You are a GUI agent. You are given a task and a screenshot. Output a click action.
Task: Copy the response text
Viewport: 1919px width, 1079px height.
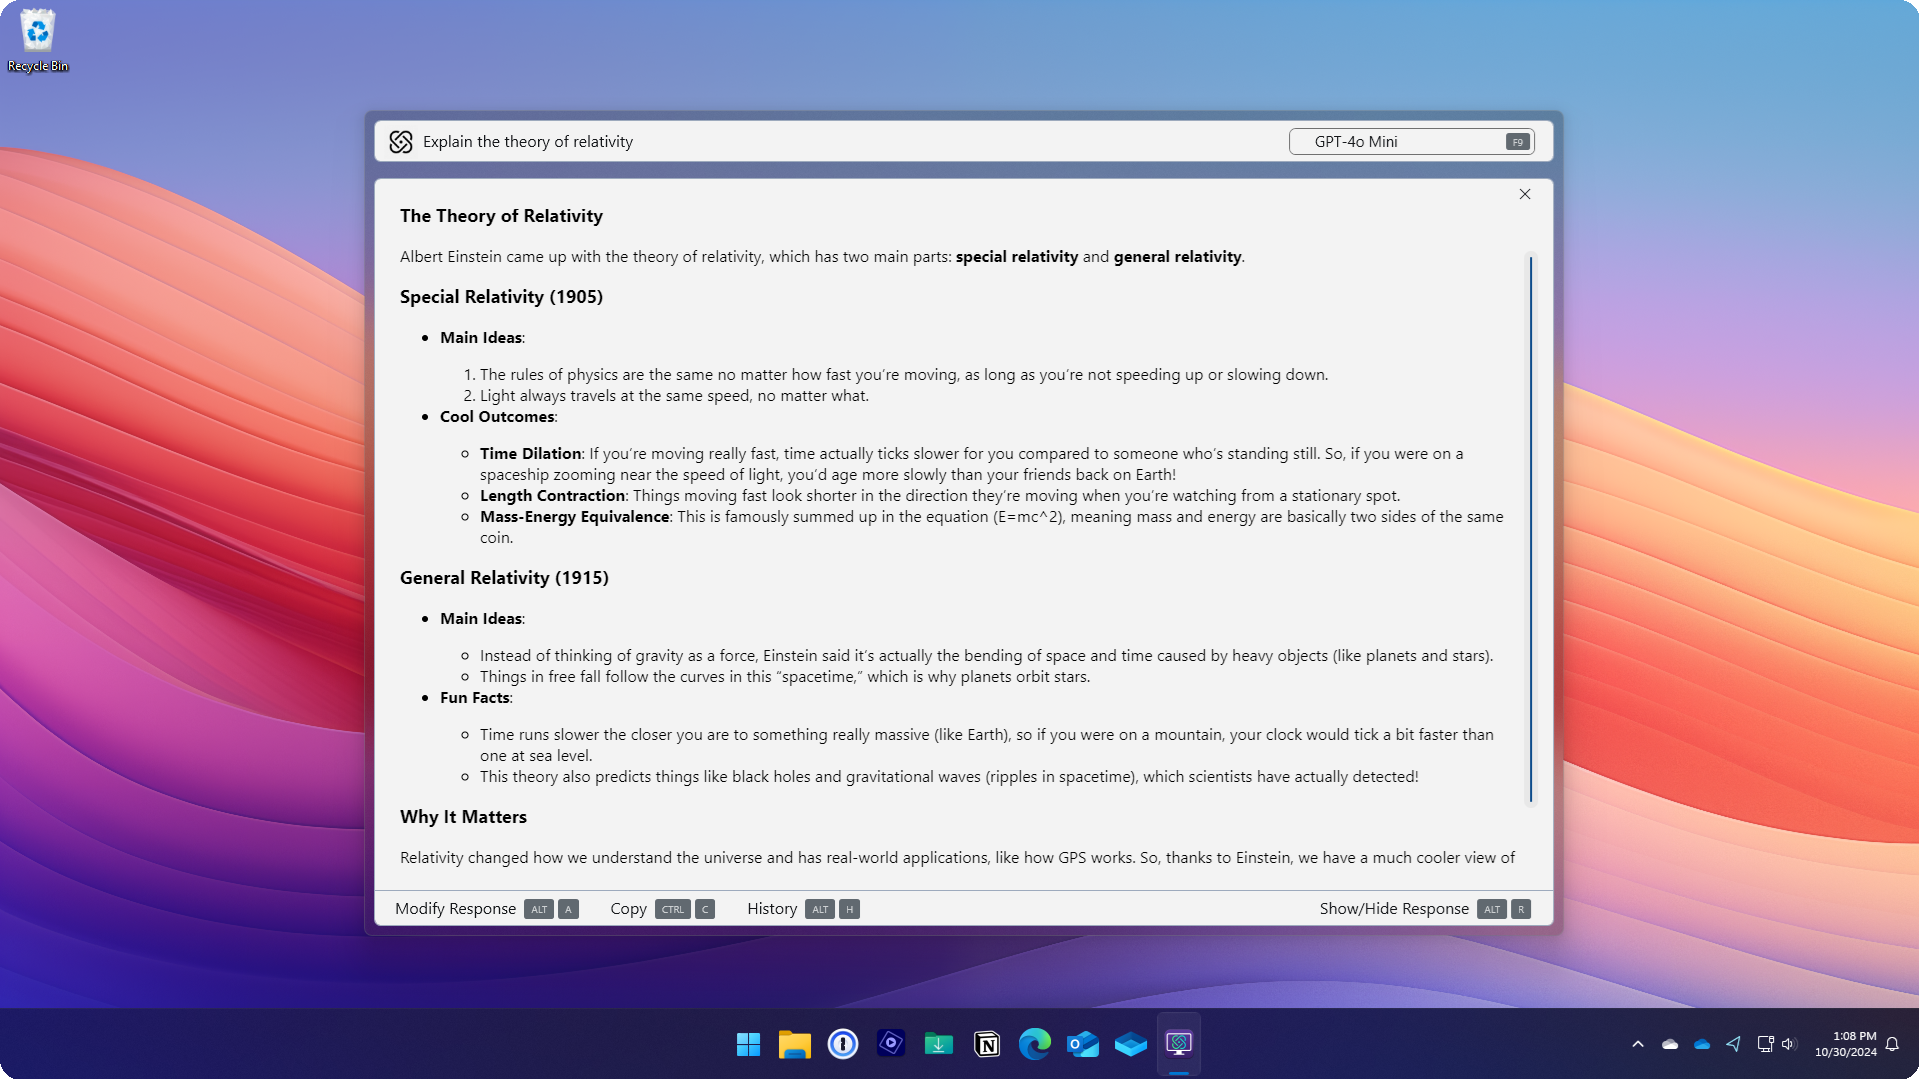pyautogui.click(x=628, y=909)
